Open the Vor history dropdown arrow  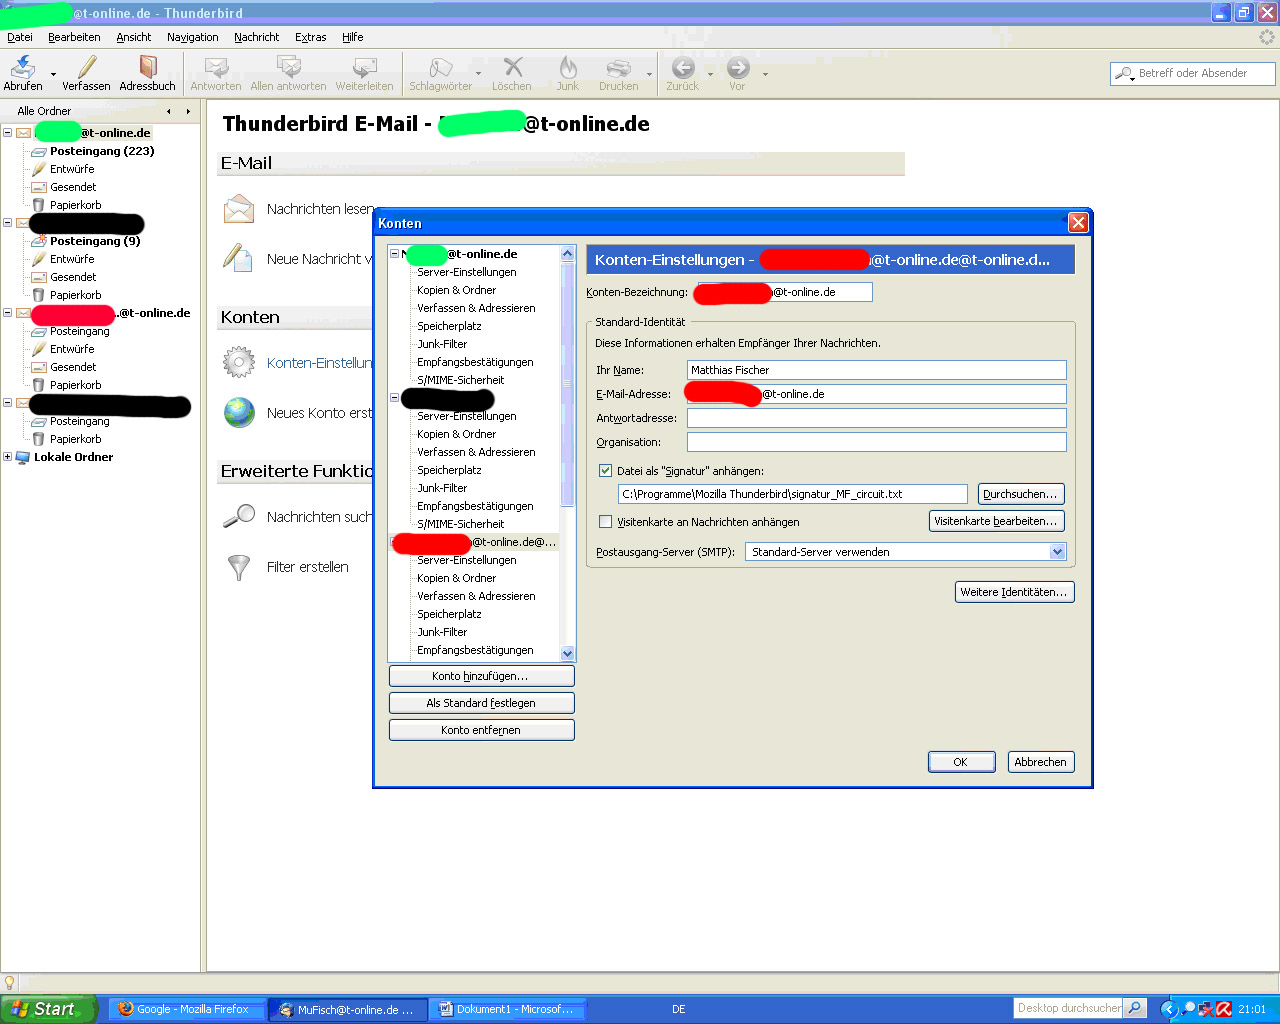[x=765, y=74]
